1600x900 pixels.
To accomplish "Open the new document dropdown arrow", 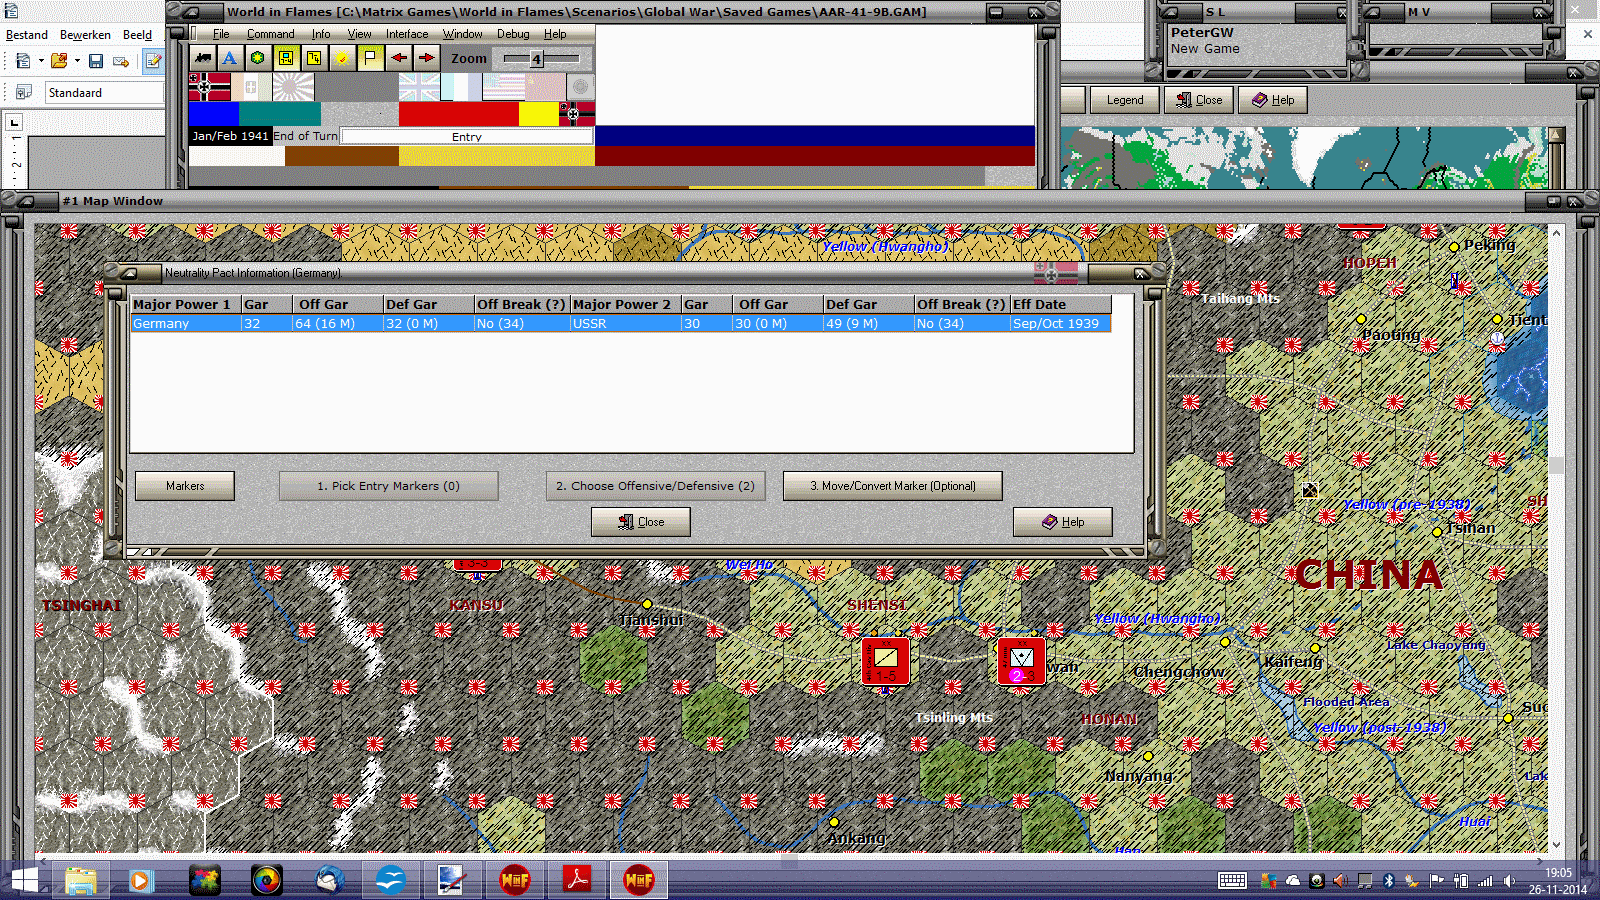I will [x=41, y=61].
